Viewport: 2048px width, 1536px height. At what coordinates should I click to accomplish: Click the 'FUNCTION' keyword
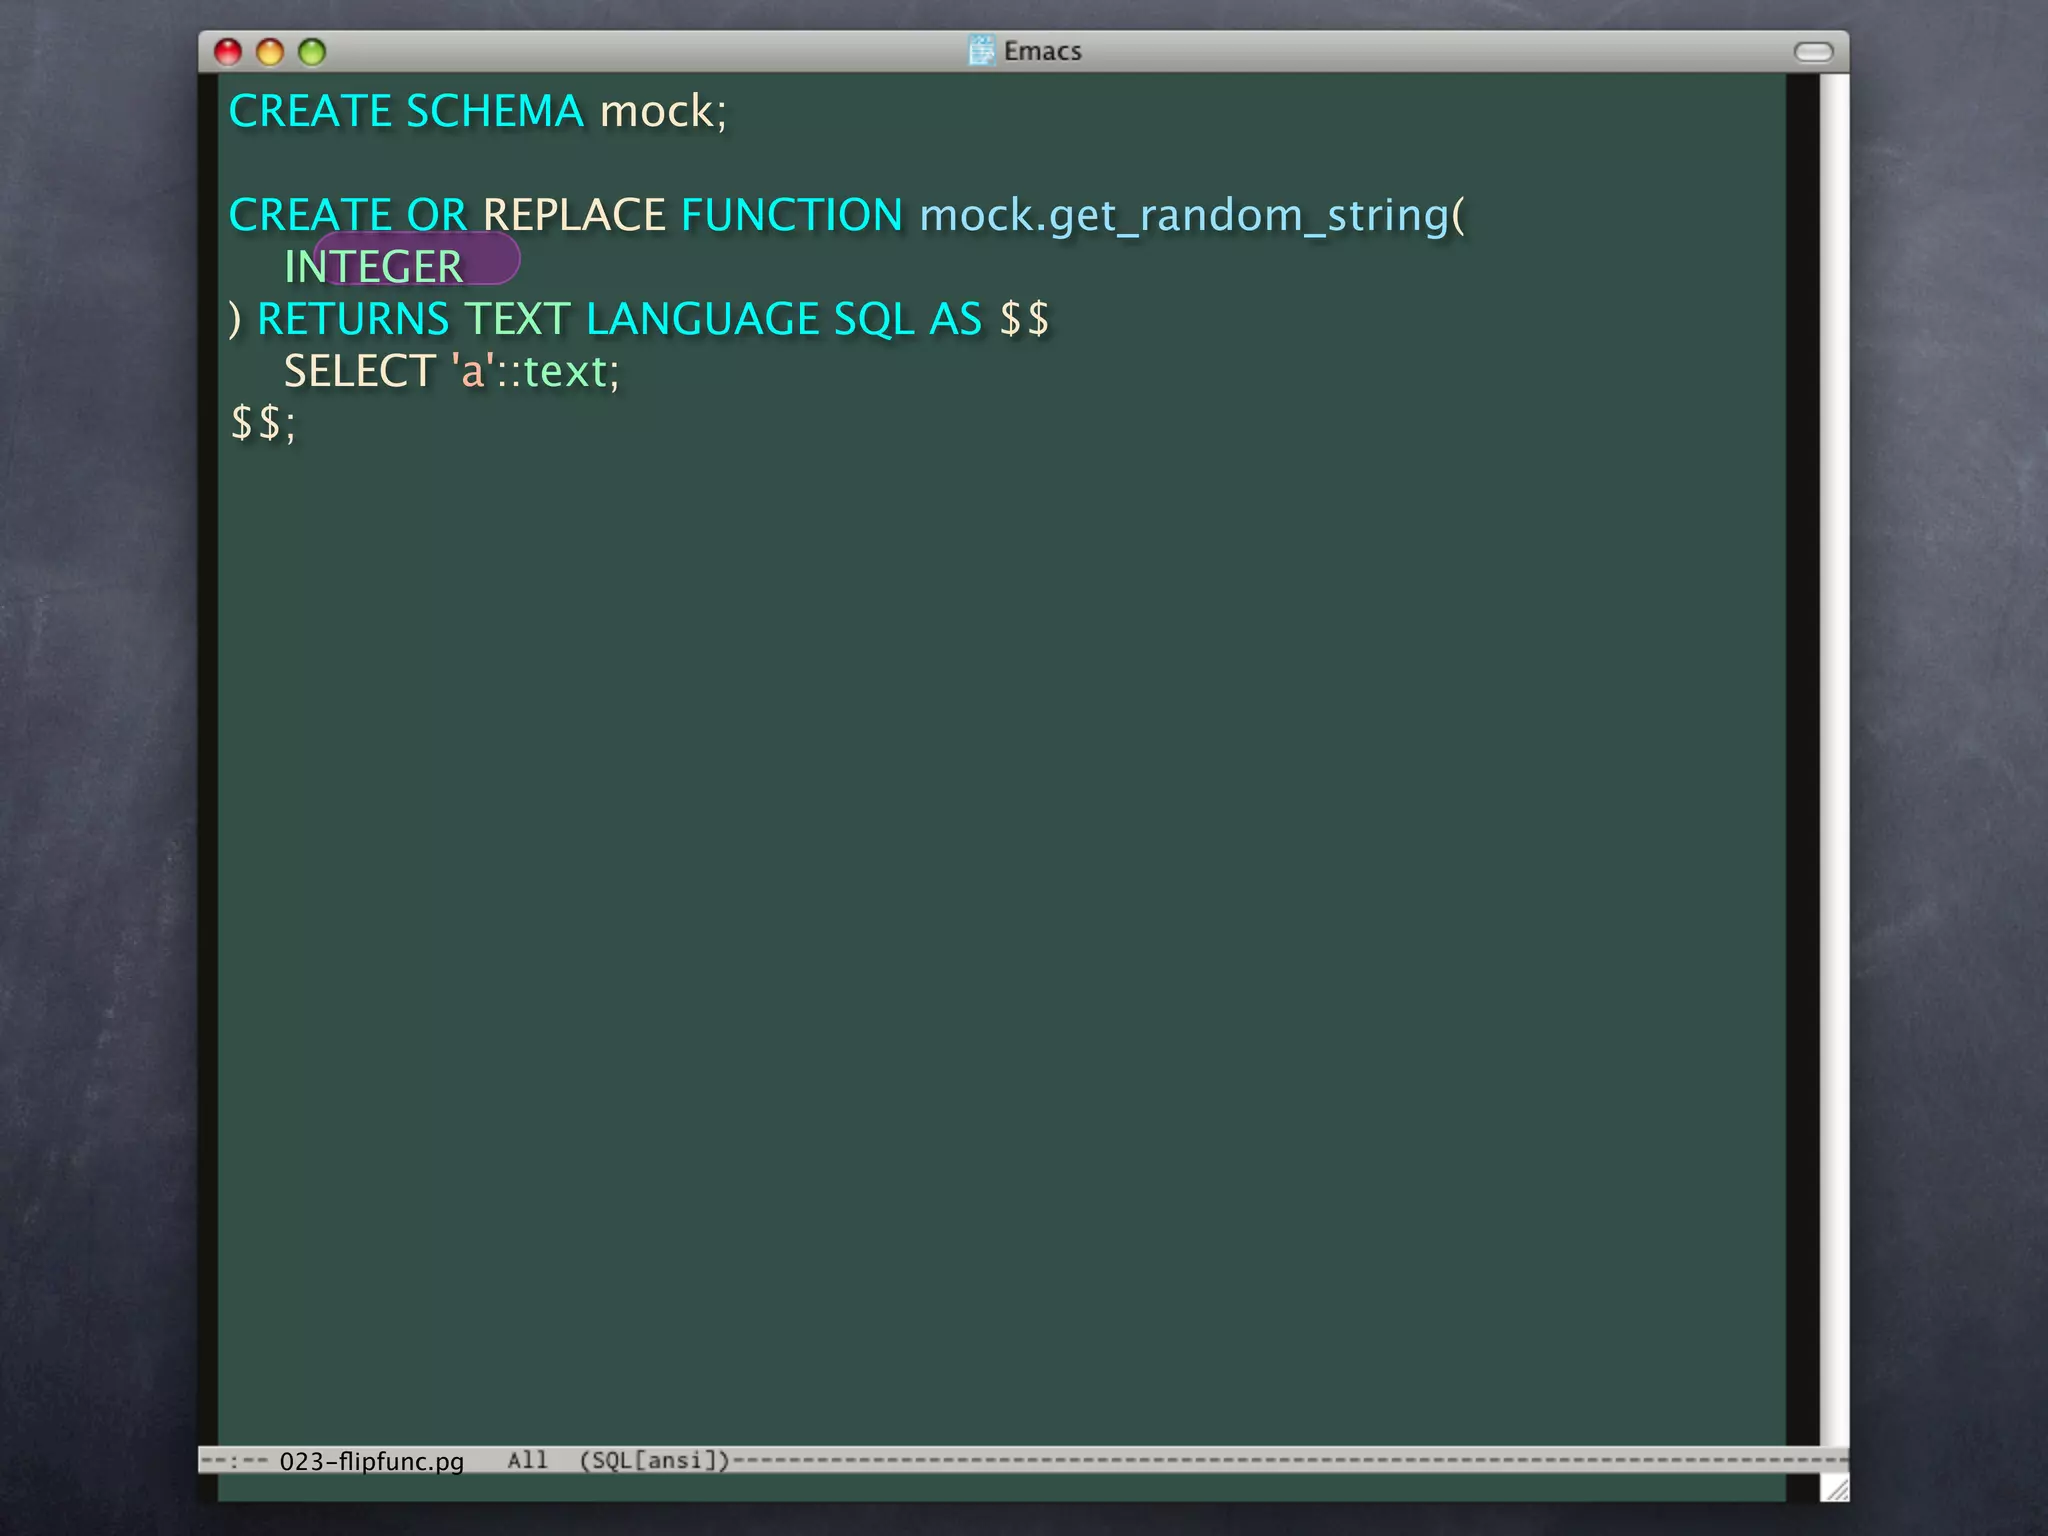(792, 215)
